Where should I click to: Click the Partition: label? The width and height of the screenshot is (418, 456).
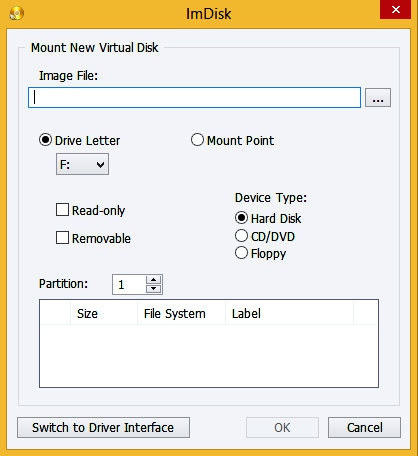(63, 284)
